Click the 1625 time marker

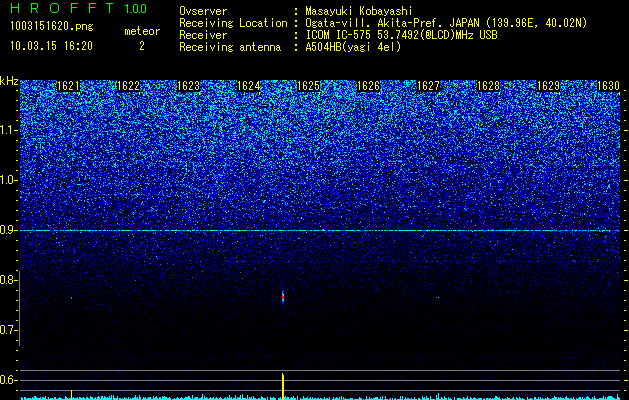click(x=308, y=86)
